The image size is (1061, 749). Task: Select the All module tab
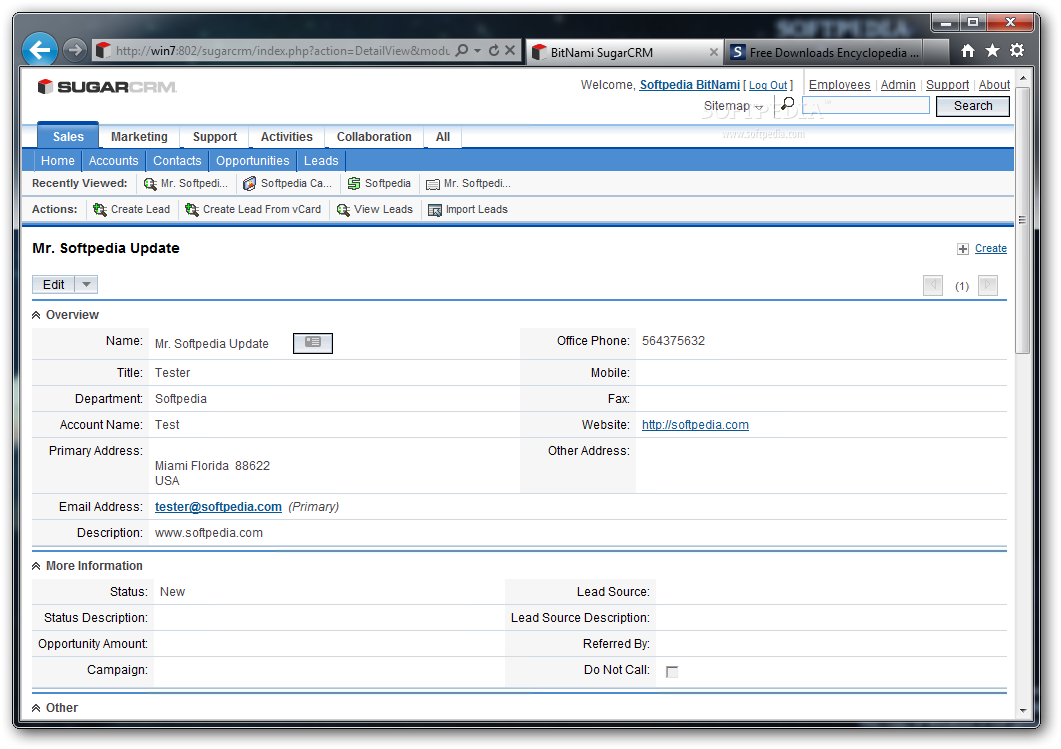point(443,137)
